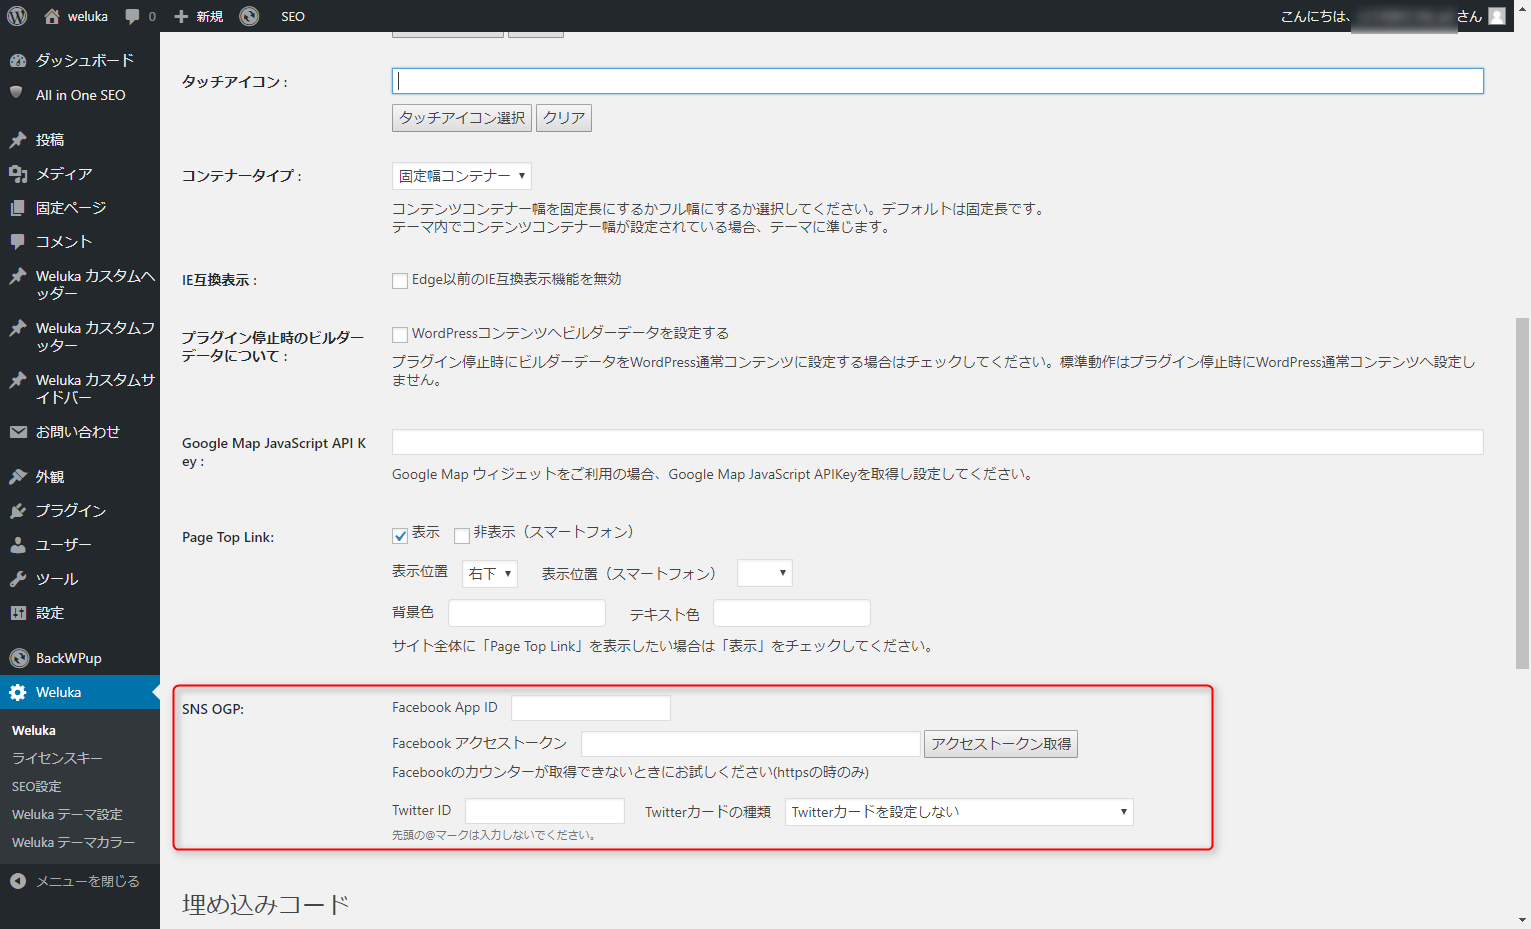This screenshot has height=929, width=1531.
Task: Open the プラグイン sidebar link
Action: (x=71, y=511)
